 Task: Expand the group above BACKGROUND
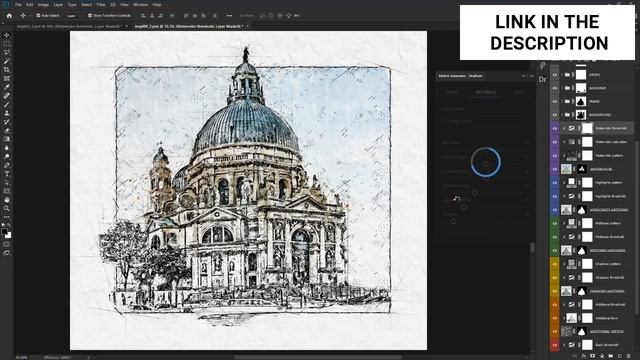(562, 102)
